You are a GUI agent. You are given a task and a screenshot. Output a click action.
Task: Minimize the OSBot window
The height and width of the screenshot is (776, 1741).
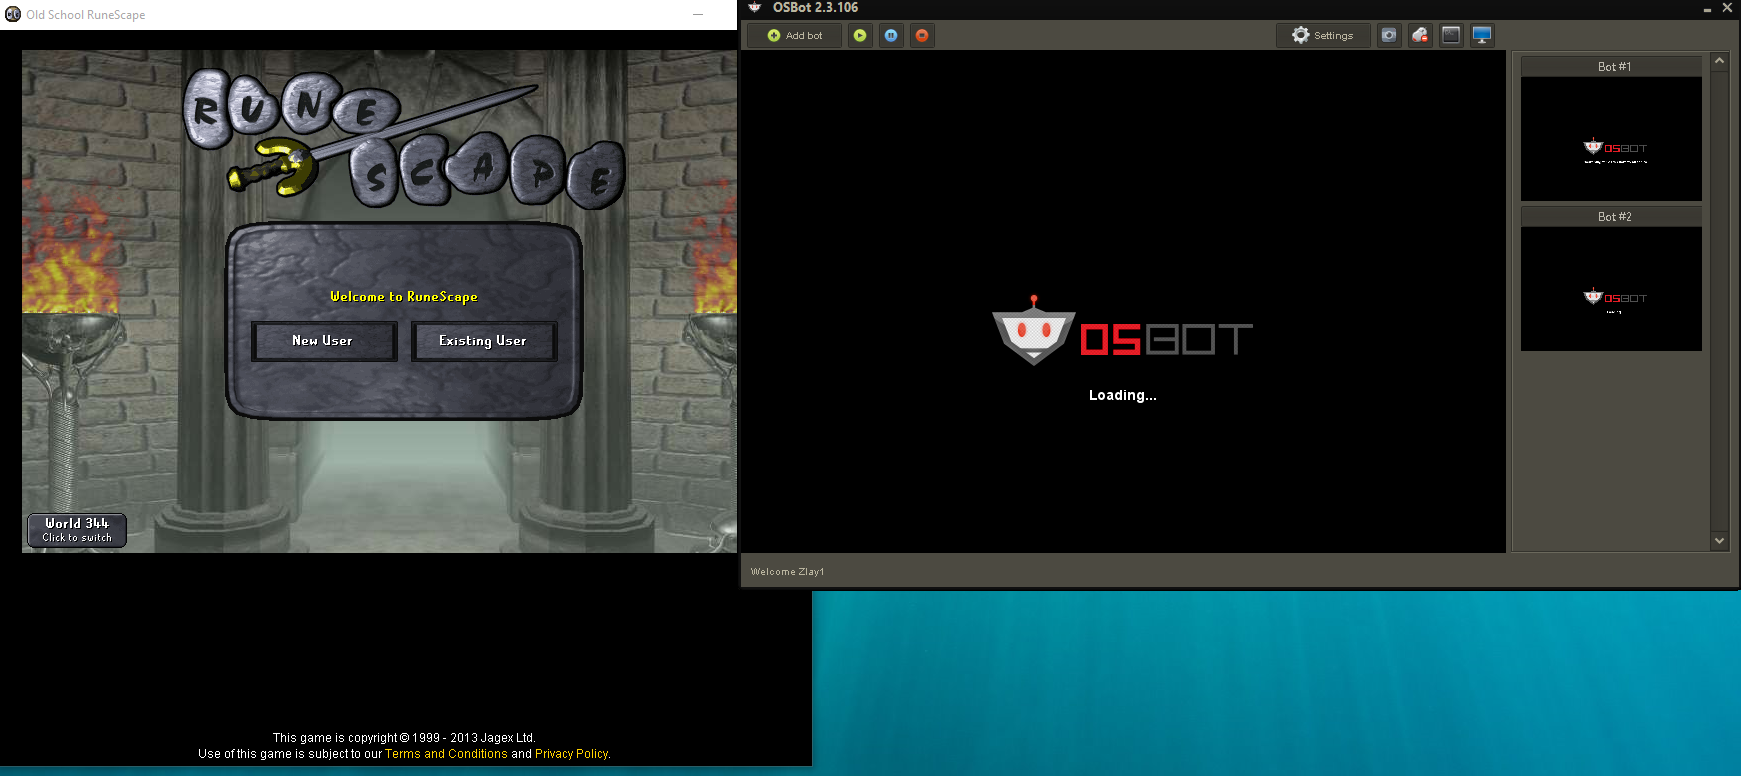[1706, 8]
